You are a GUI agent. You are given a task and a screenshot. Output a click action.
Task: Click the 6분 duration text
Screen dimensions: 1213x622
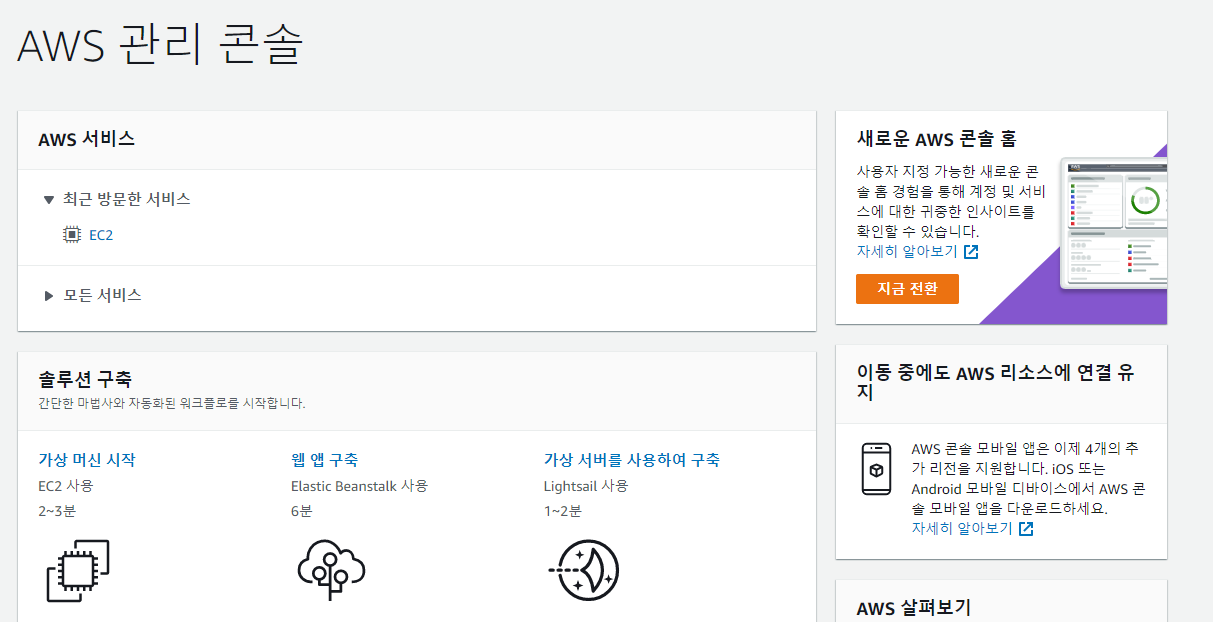(x=302, y=511)
